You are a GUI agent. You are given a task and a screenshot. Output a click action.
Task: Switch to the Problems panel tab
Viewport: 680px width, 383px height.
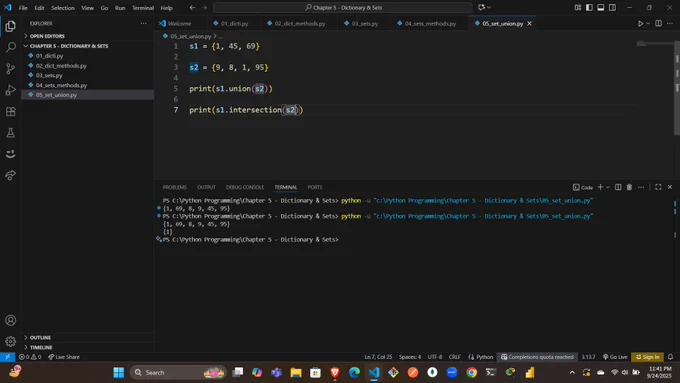[x=174, y=187]
